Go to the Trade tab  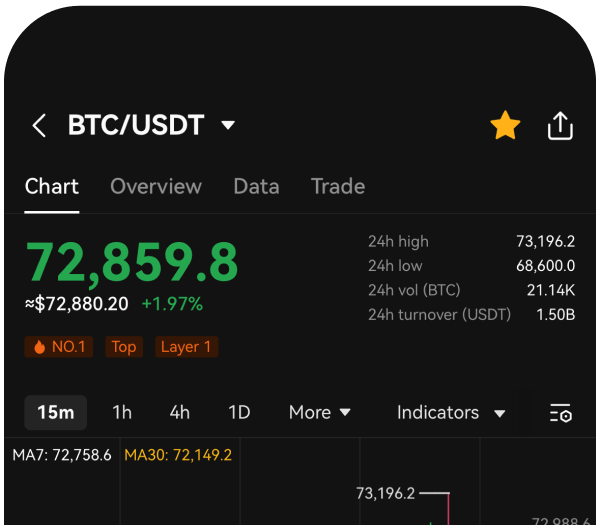pyautogui.click(x=338, y=187)
